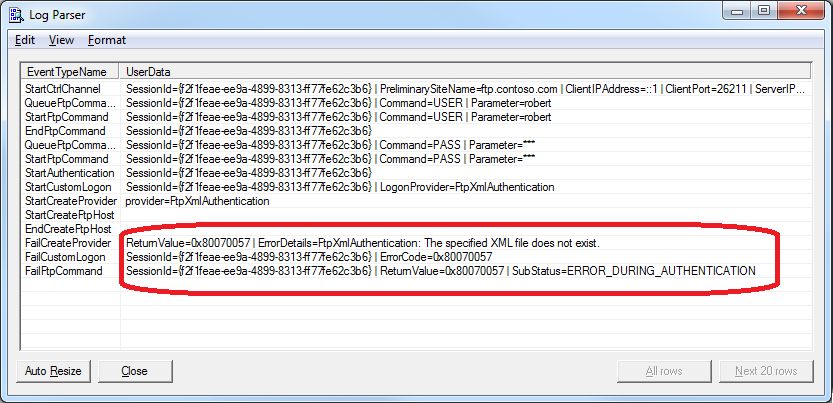Click the All rows button
This screenshot has width=833, height=403.
pyautogui.click(x=664, y=371)
